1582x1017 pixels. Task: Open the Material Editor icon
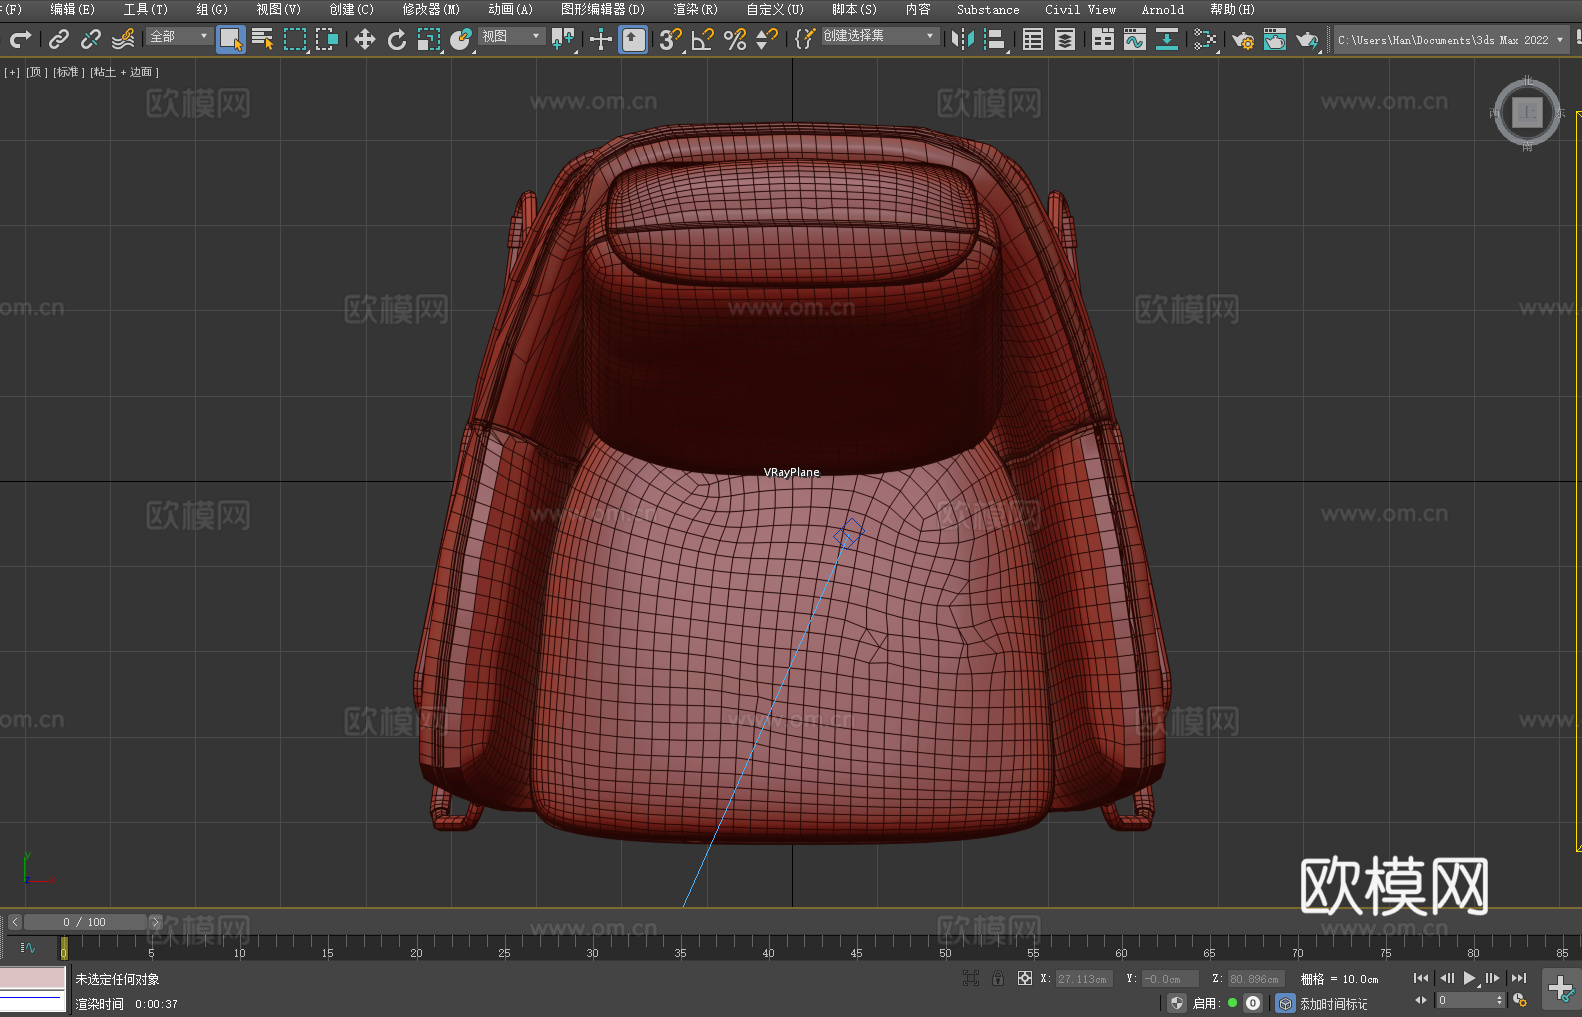pyautogui.click(x=1205, y=39)
